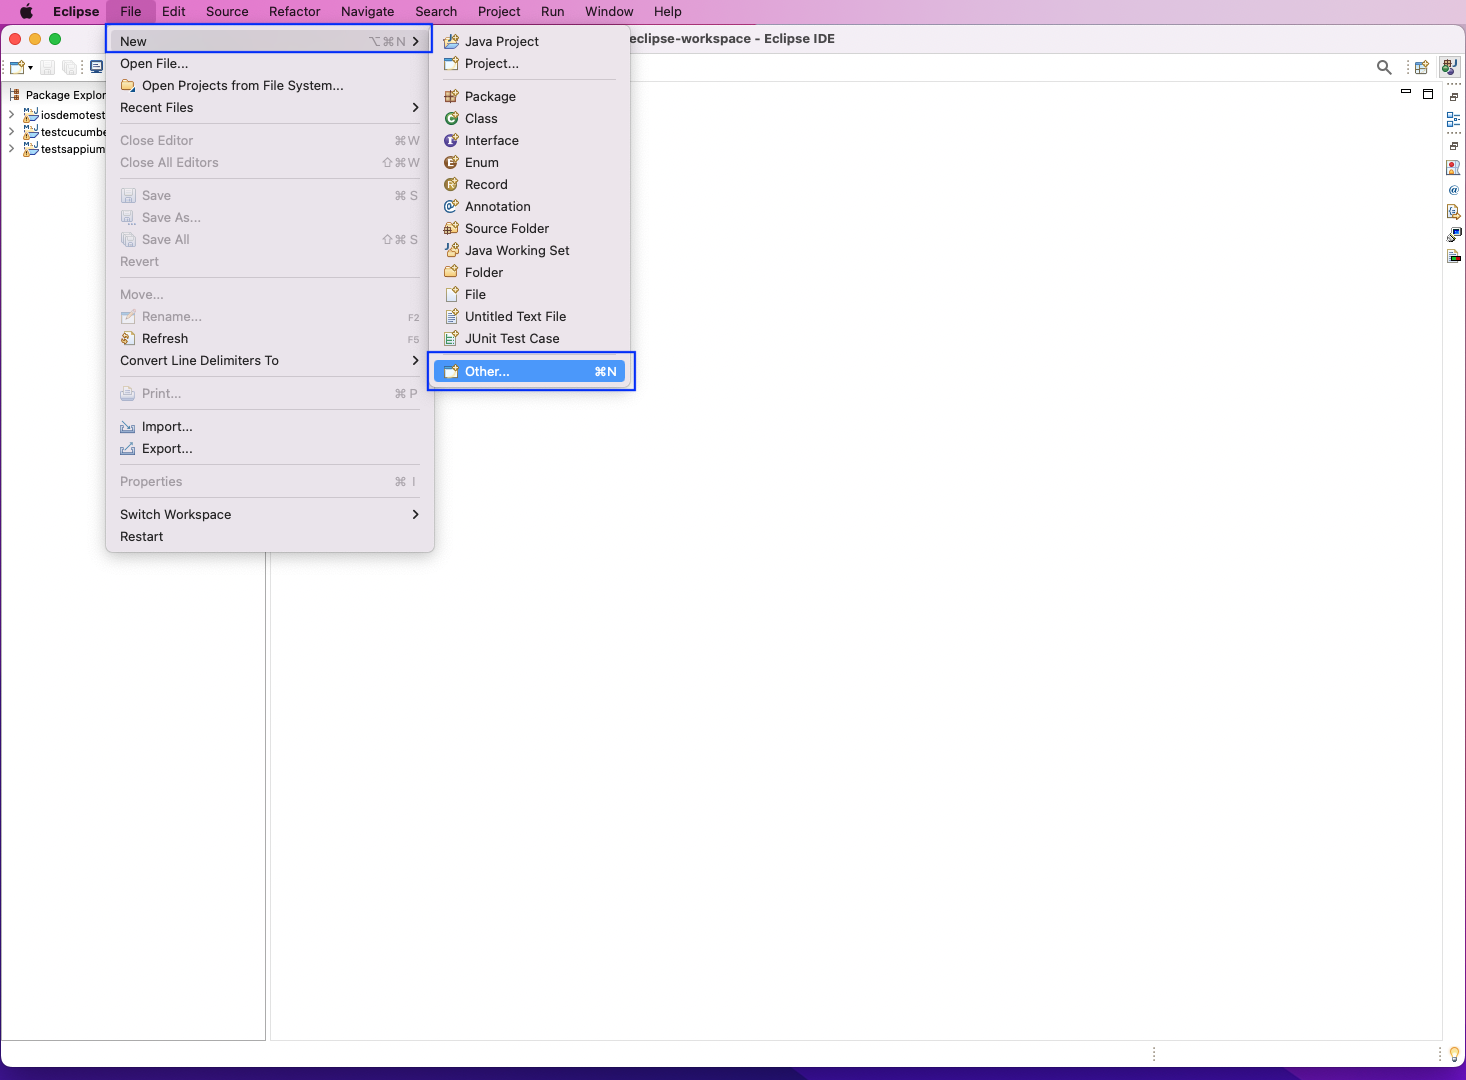The height and width of the screenshot is (1080, 1466).
Task: Choose Open File... from File menu
Action: click(270, 63)
